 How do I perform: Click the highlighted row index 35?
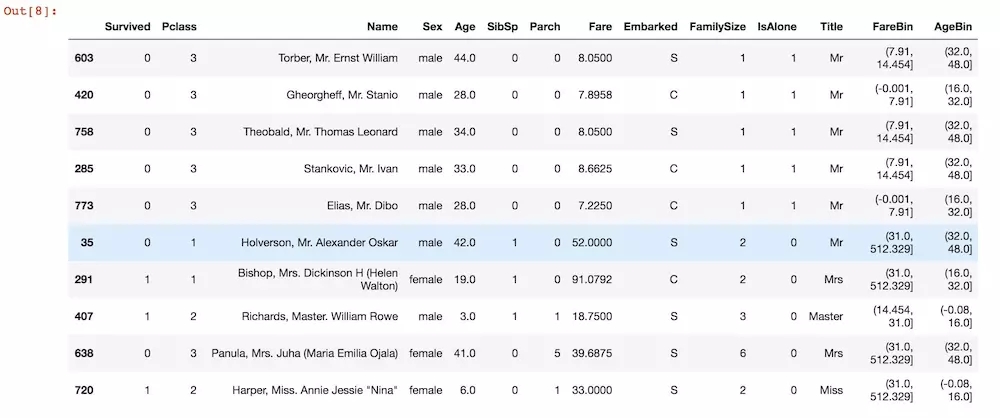[x=87, y=243]
